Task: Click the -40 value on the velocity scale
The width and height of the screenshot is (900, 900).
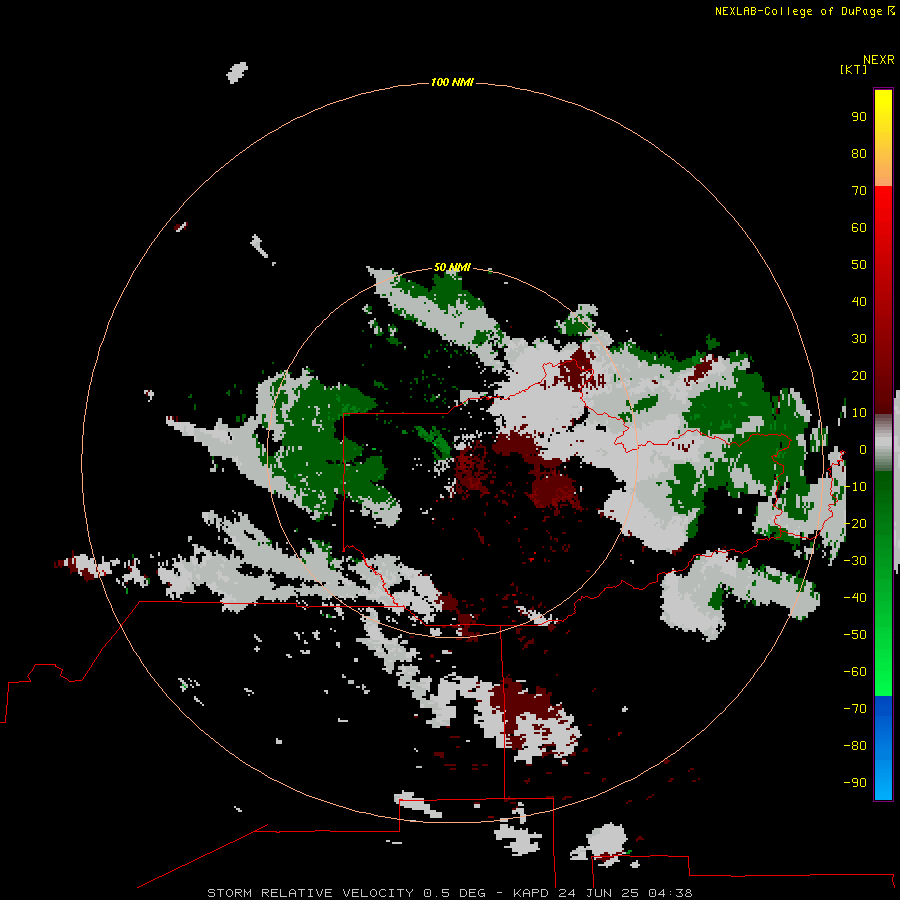Action: (x=855, y=598)
